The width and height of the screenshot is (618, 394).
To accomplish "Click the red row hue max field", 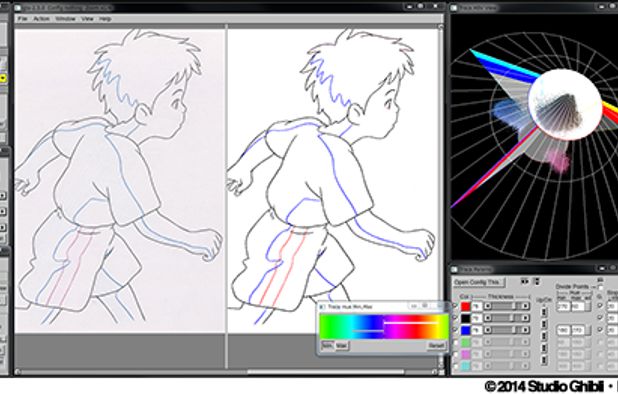I will click(x=578, y=307).
